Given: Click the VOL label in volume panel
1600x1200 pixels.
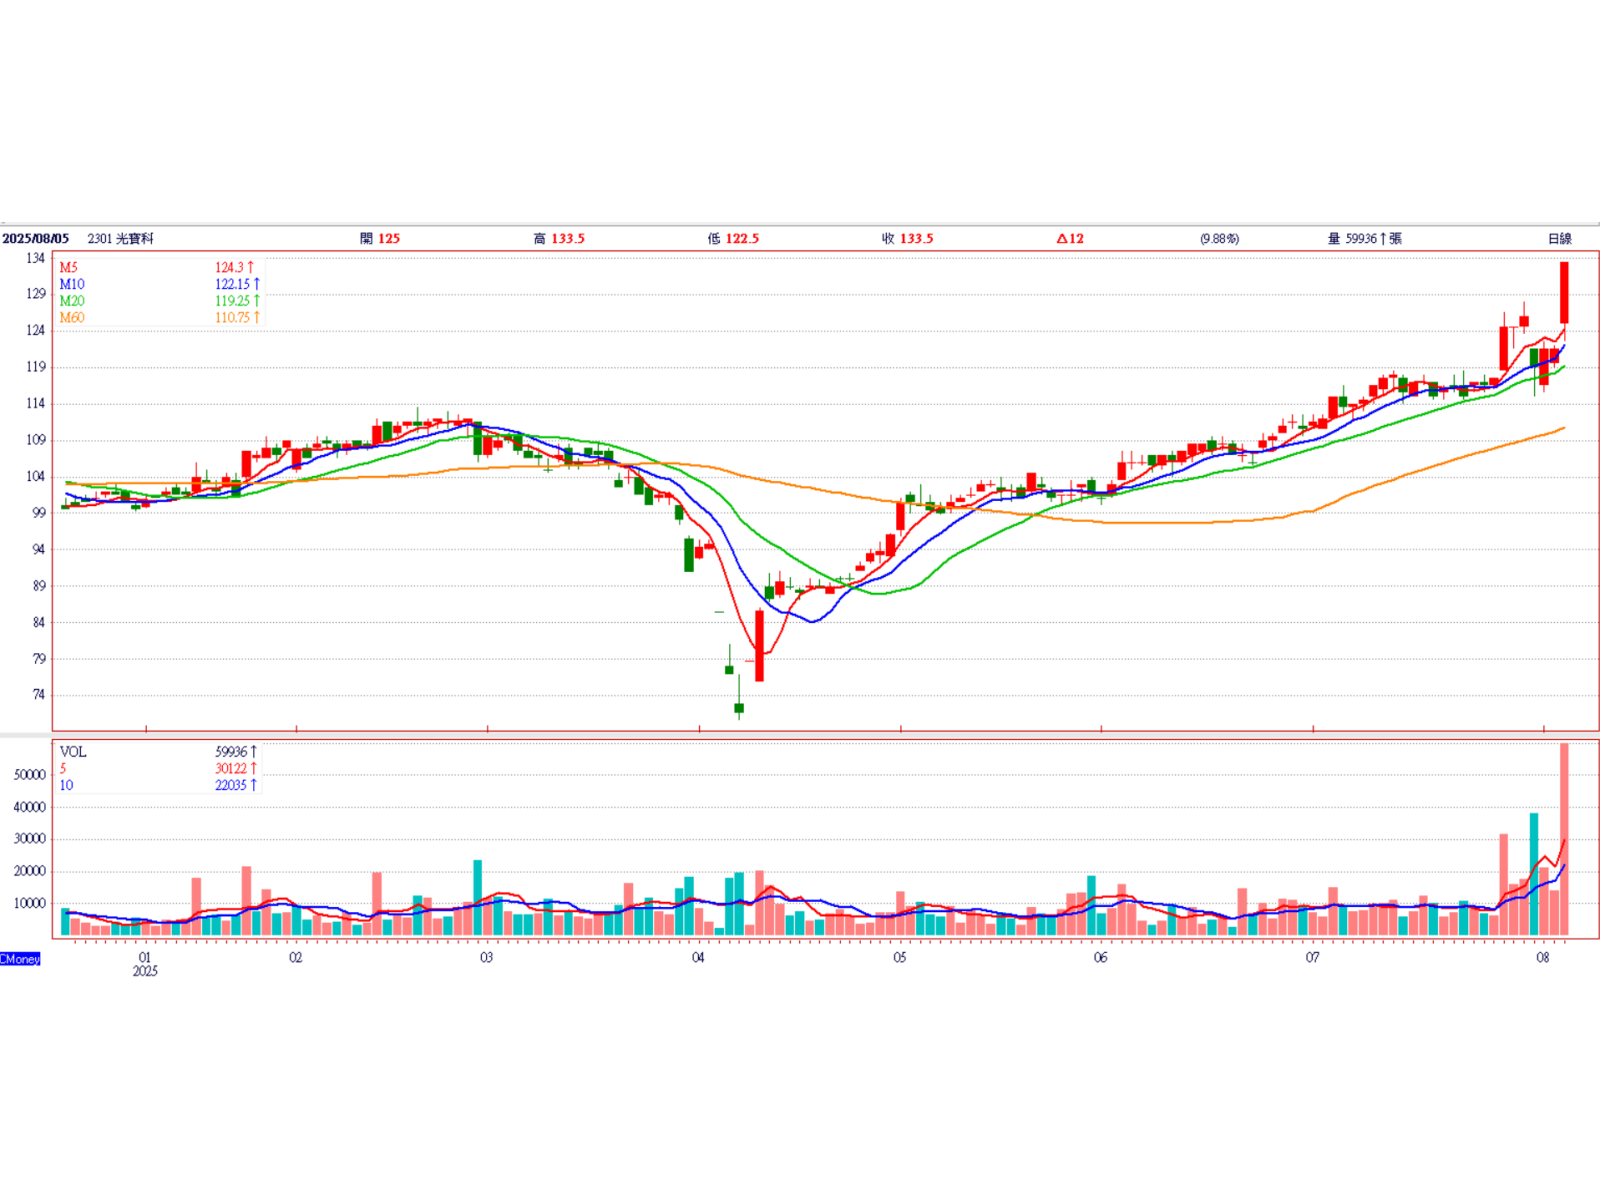Looking at the screenshot, I should point(73,752).
